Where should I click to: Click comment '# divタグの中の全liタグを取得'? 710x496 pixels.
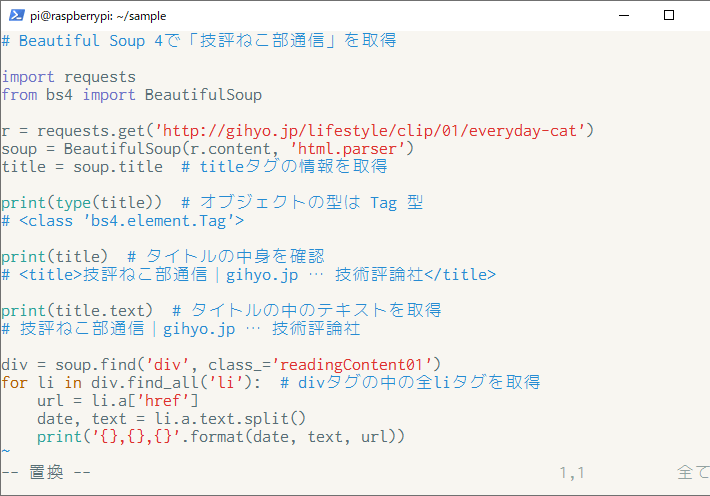pos(410,383)
